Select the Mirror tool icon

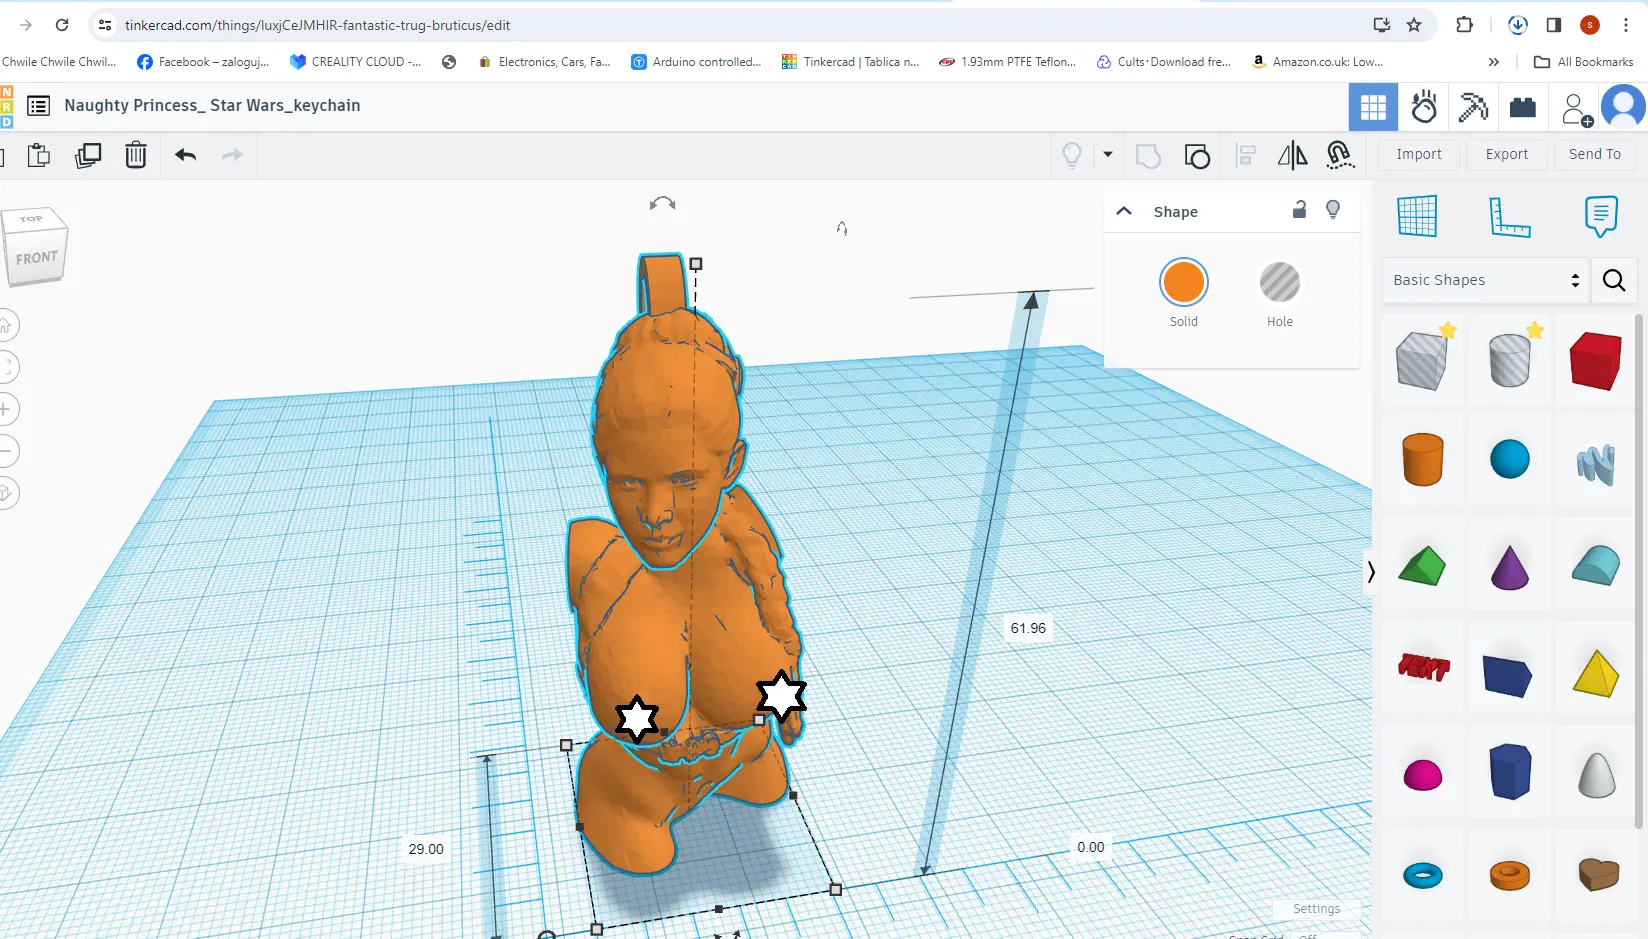click(x=1292, y=155)
